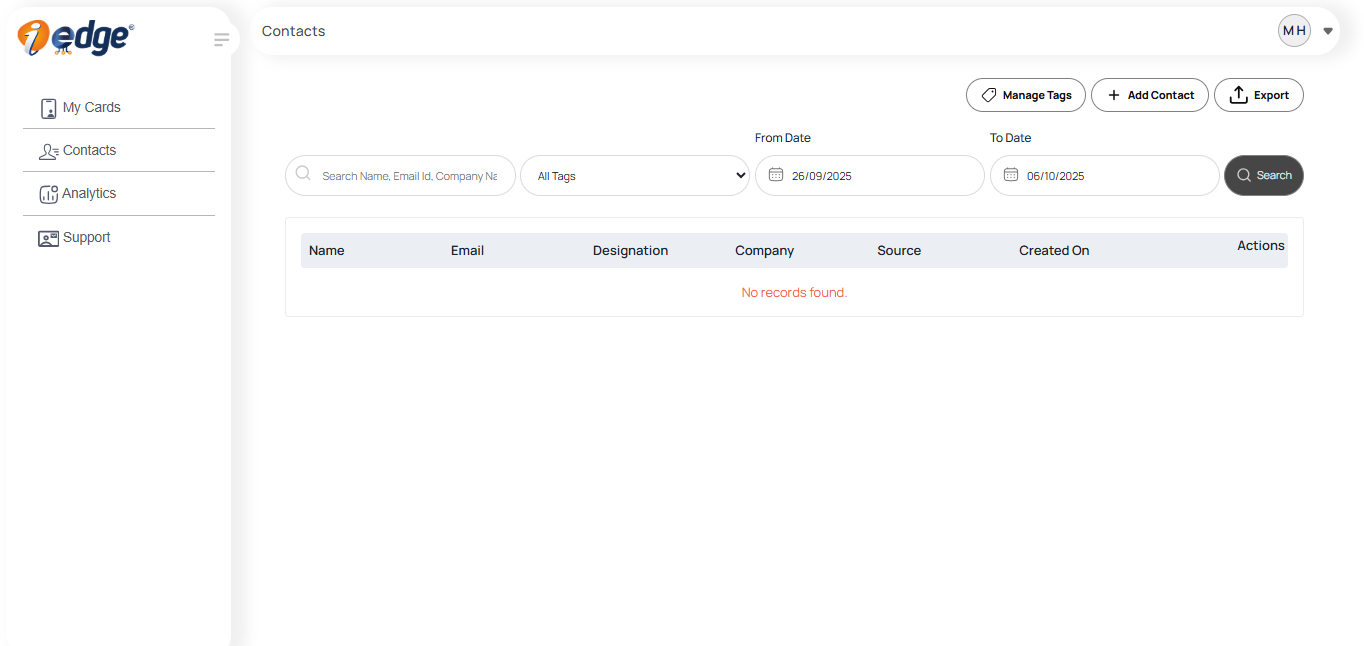
Task: Go to My Cards menu item
Action: [92, 108]
